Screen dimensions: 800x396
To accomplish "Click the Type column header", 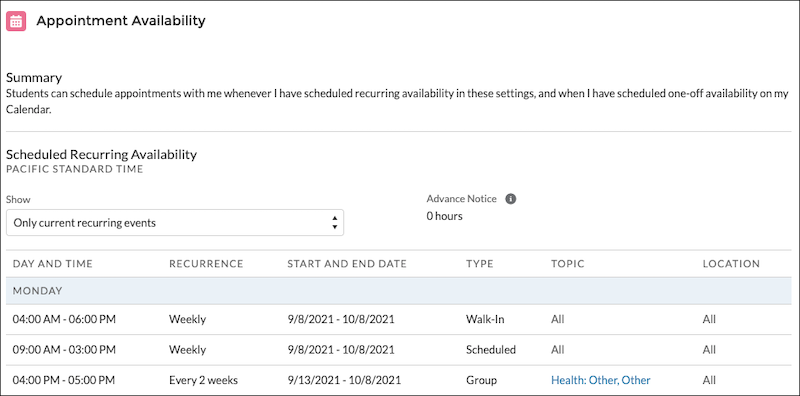I will [x=480, y=264].
